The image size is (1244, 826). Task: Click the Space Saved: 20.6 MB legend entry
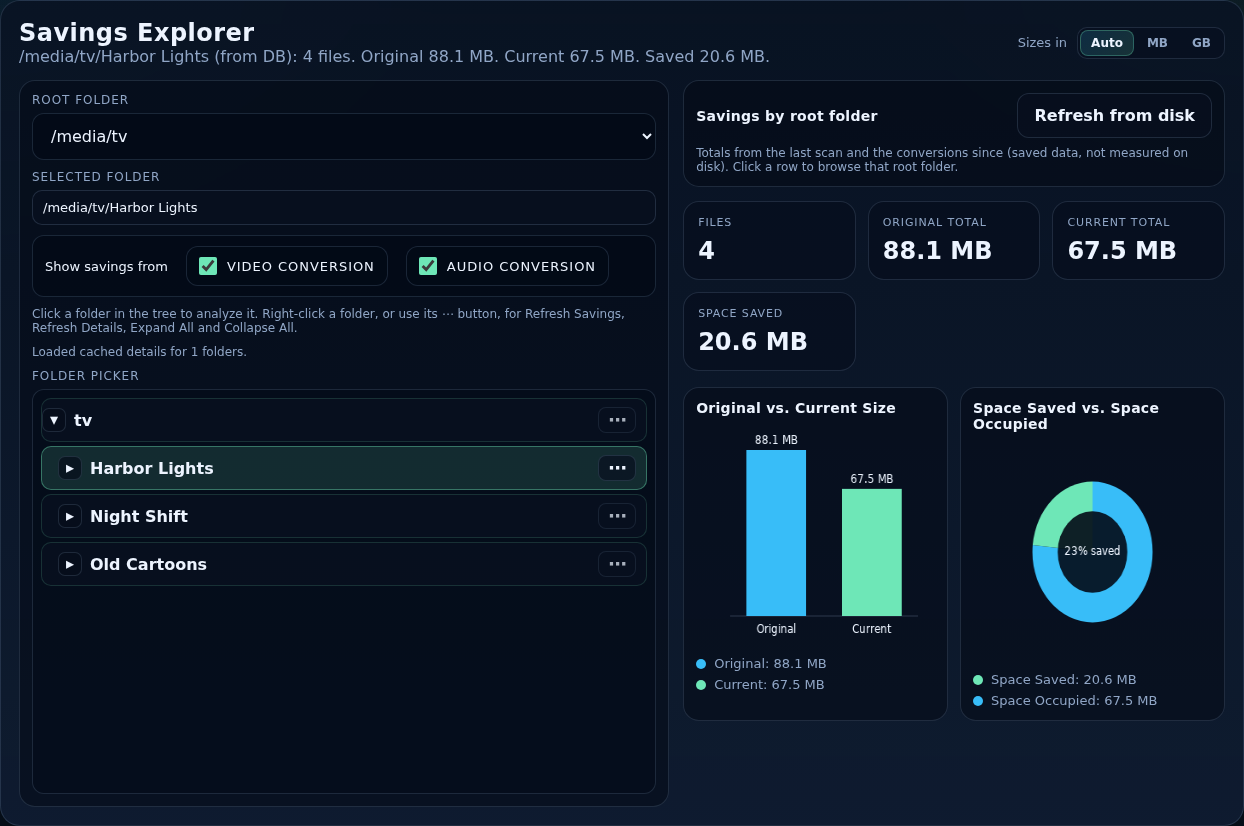coord(1055,680)
